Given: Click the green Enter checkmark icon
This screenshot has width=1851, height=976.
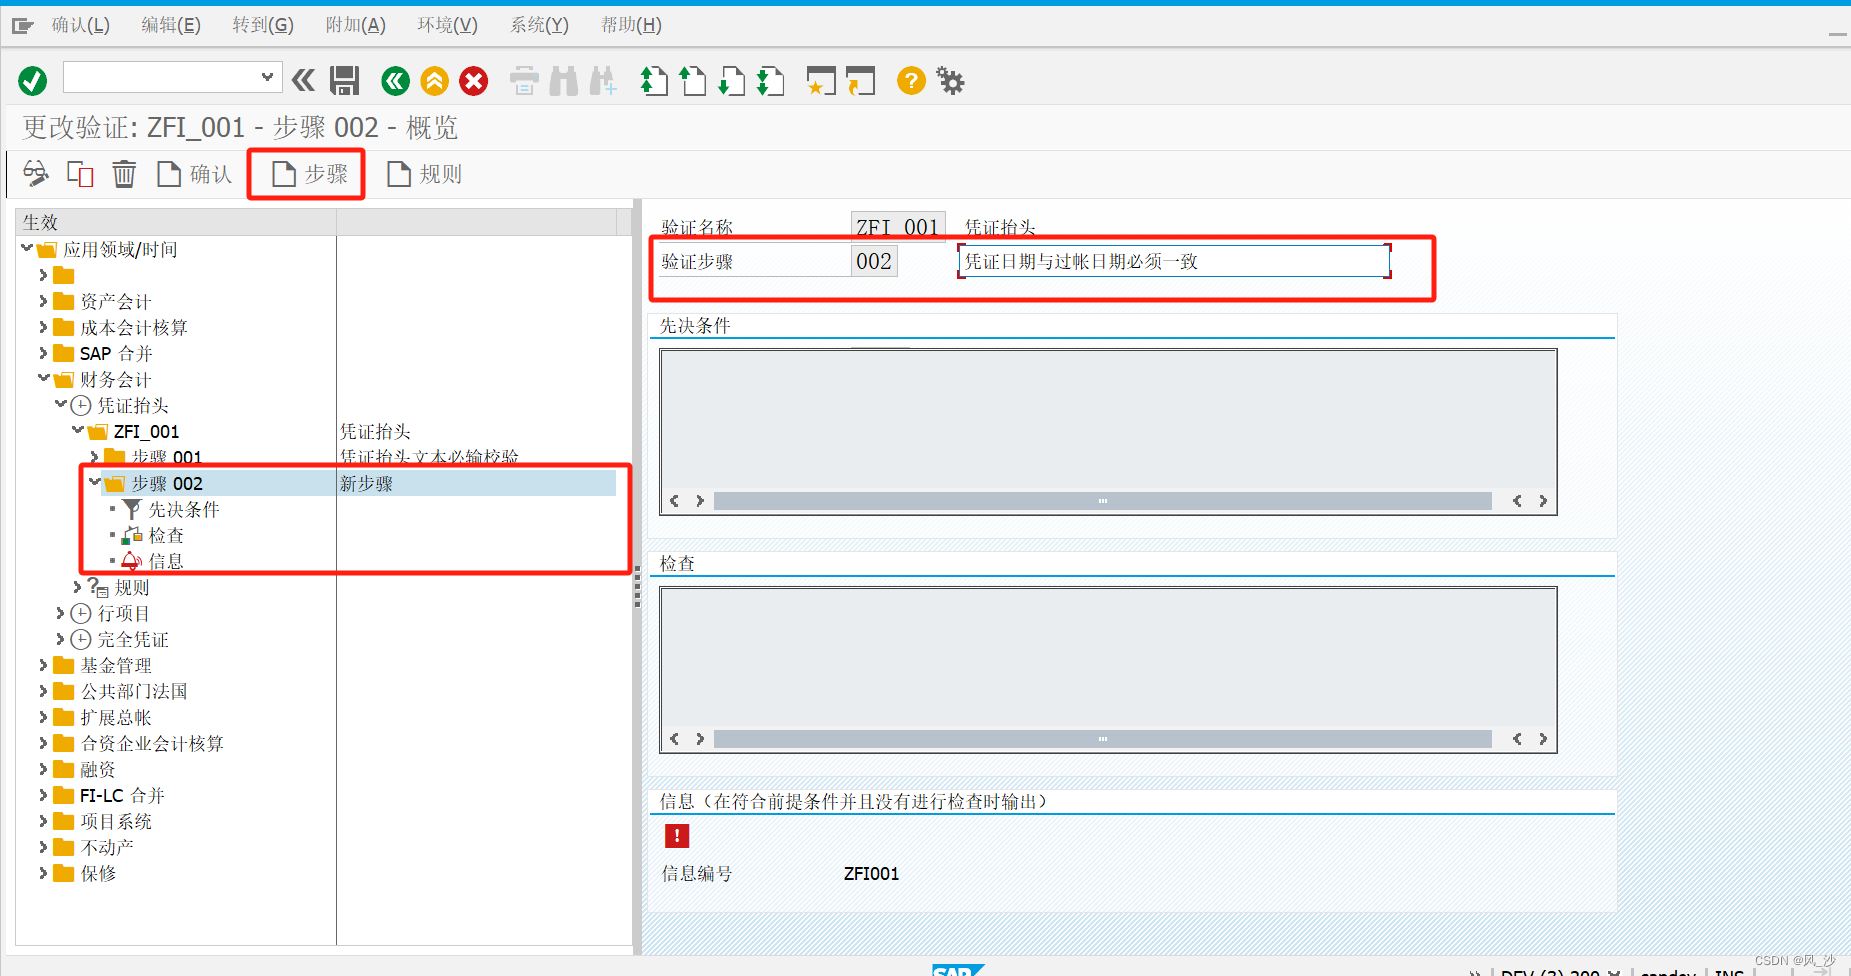Looking at the screenshot, I should pyautogui.click(x=33, y=81).
